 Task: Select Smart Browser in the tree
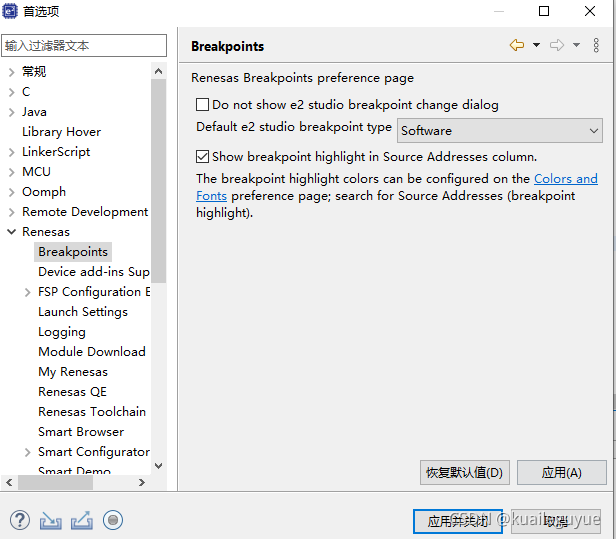click(81, 432)
